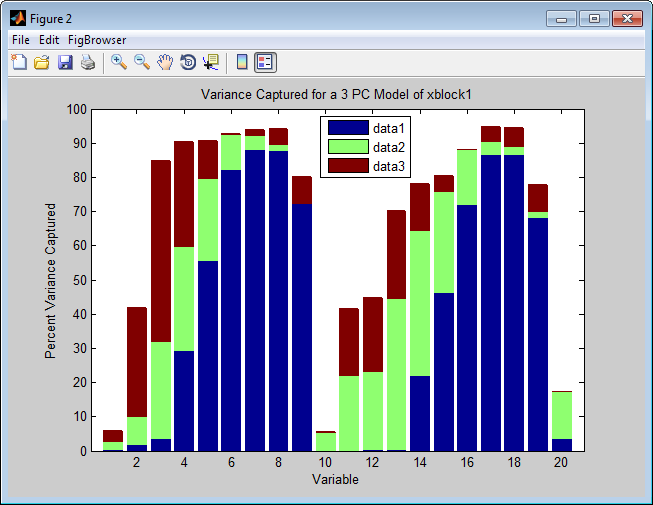Toggle off the Insert Legend button
653x505 pixels.
(x=265, y=62)
